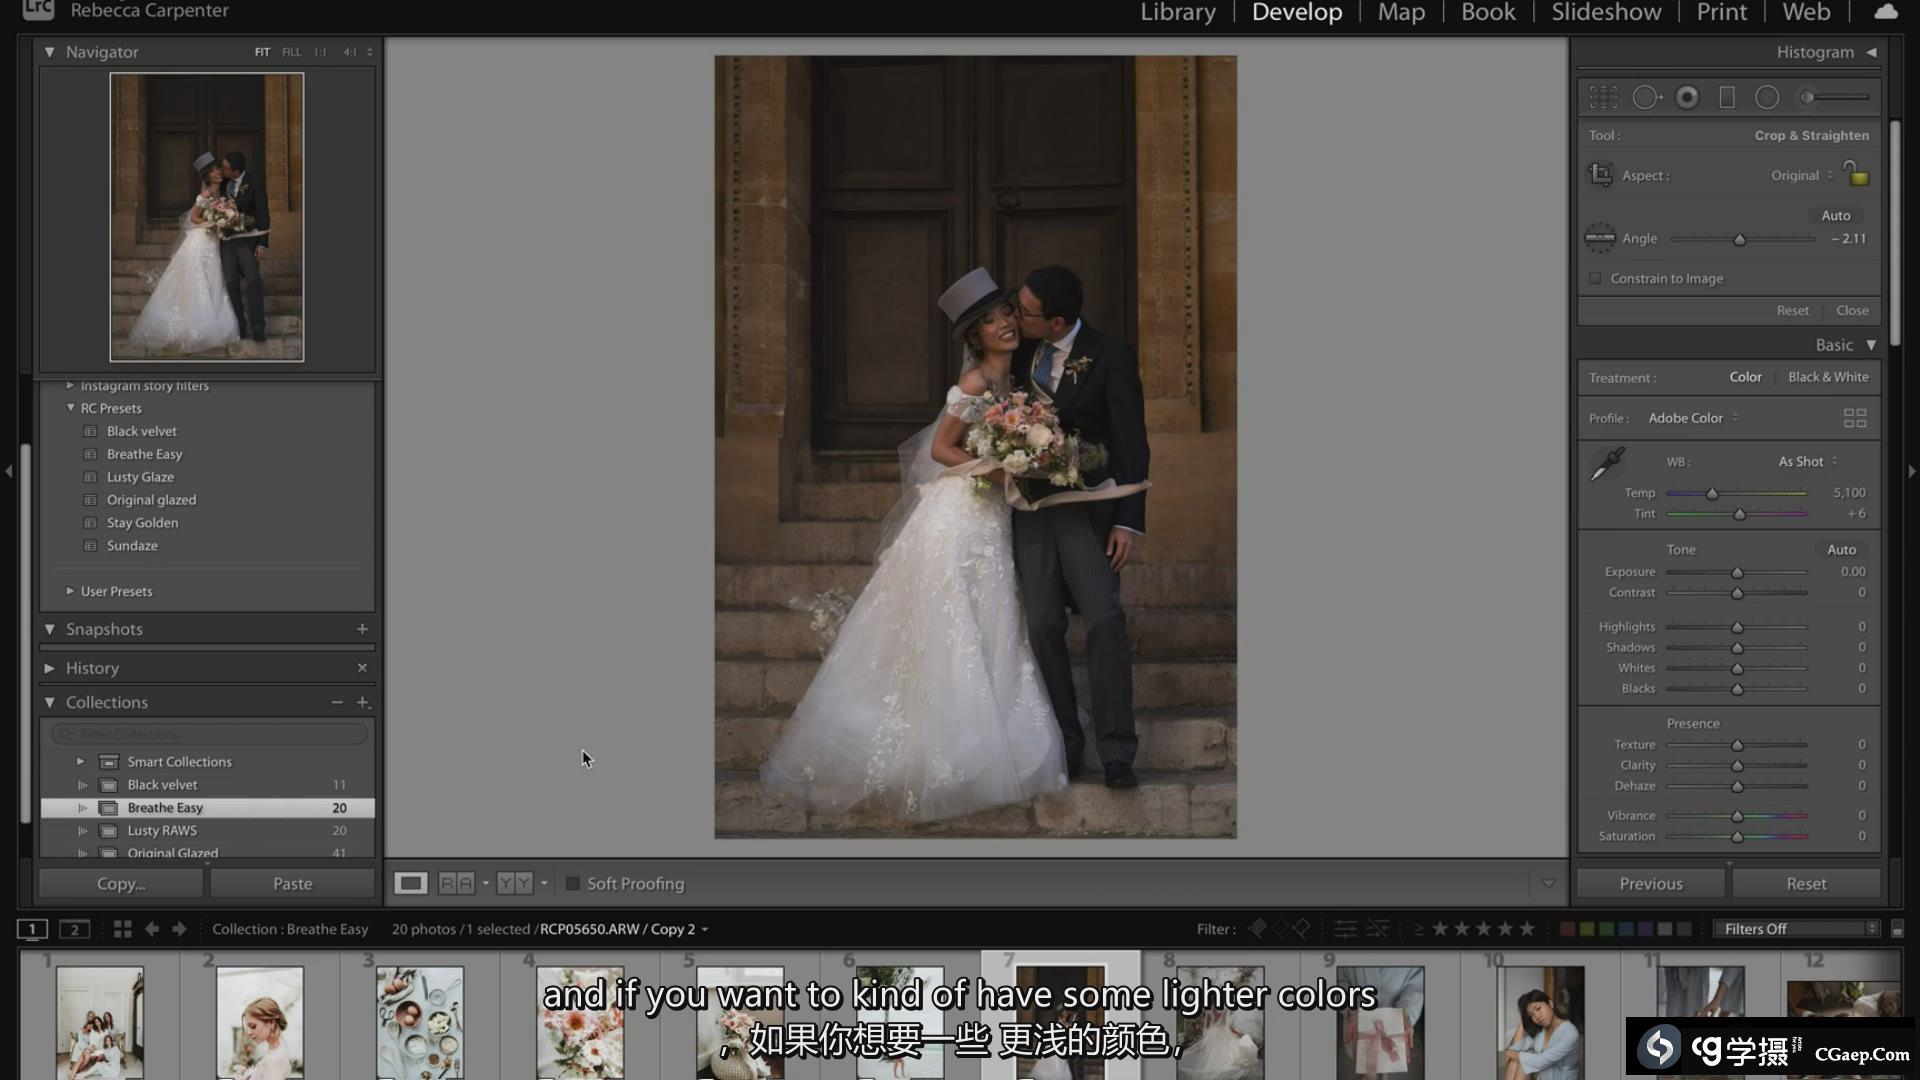Switch to the Library module
The width and height of the screenshot is (1920, 1080).
click(1178, 12)
